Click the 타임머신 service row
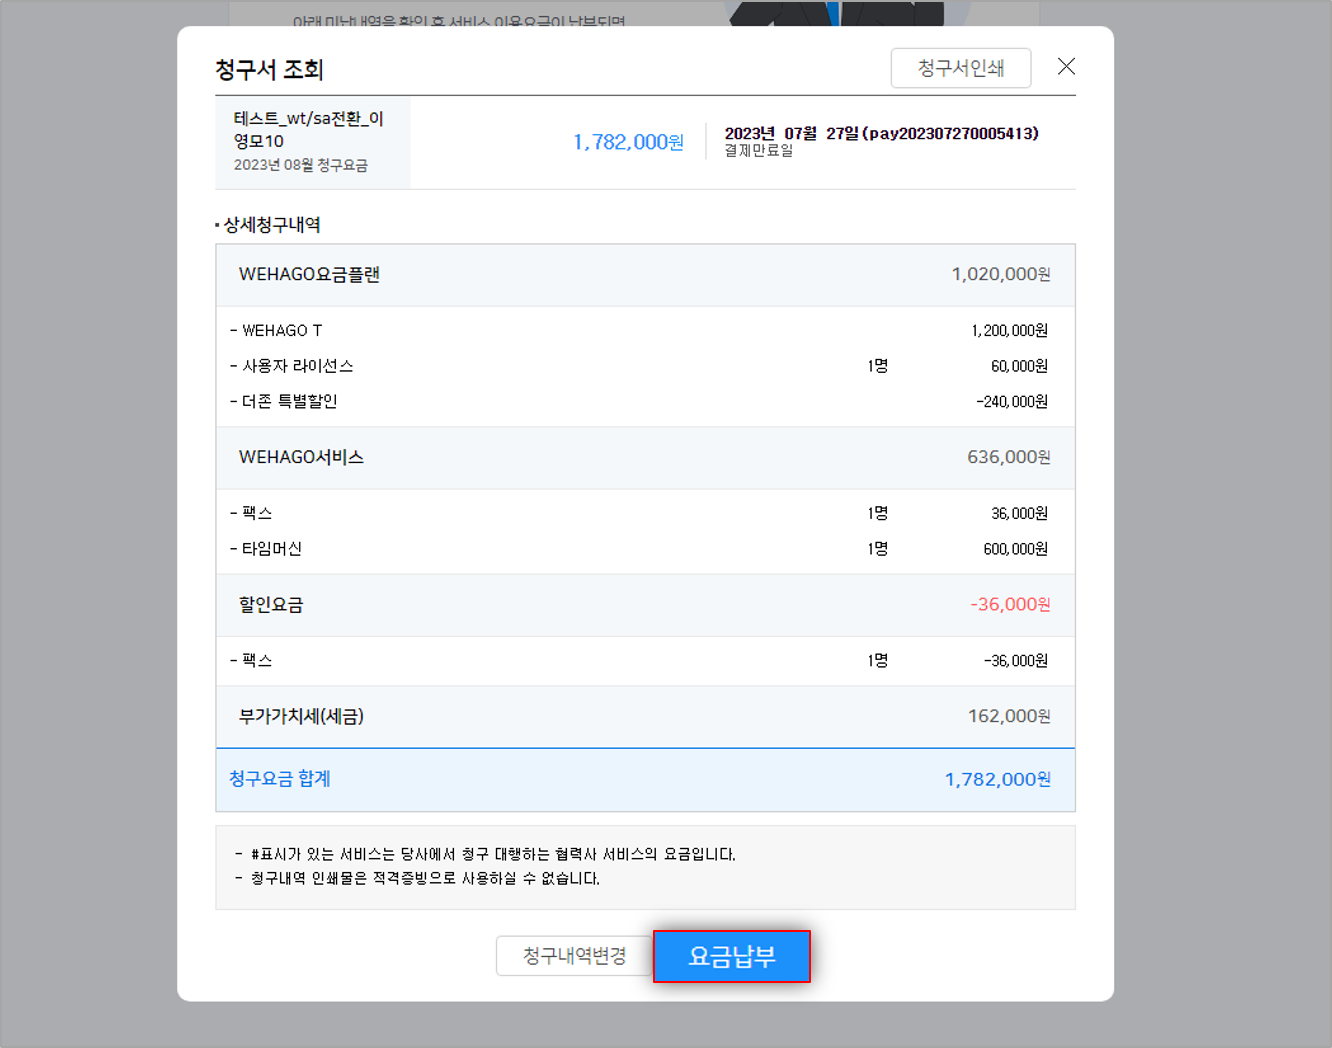1332x1048 pixels. pos(272,549)
